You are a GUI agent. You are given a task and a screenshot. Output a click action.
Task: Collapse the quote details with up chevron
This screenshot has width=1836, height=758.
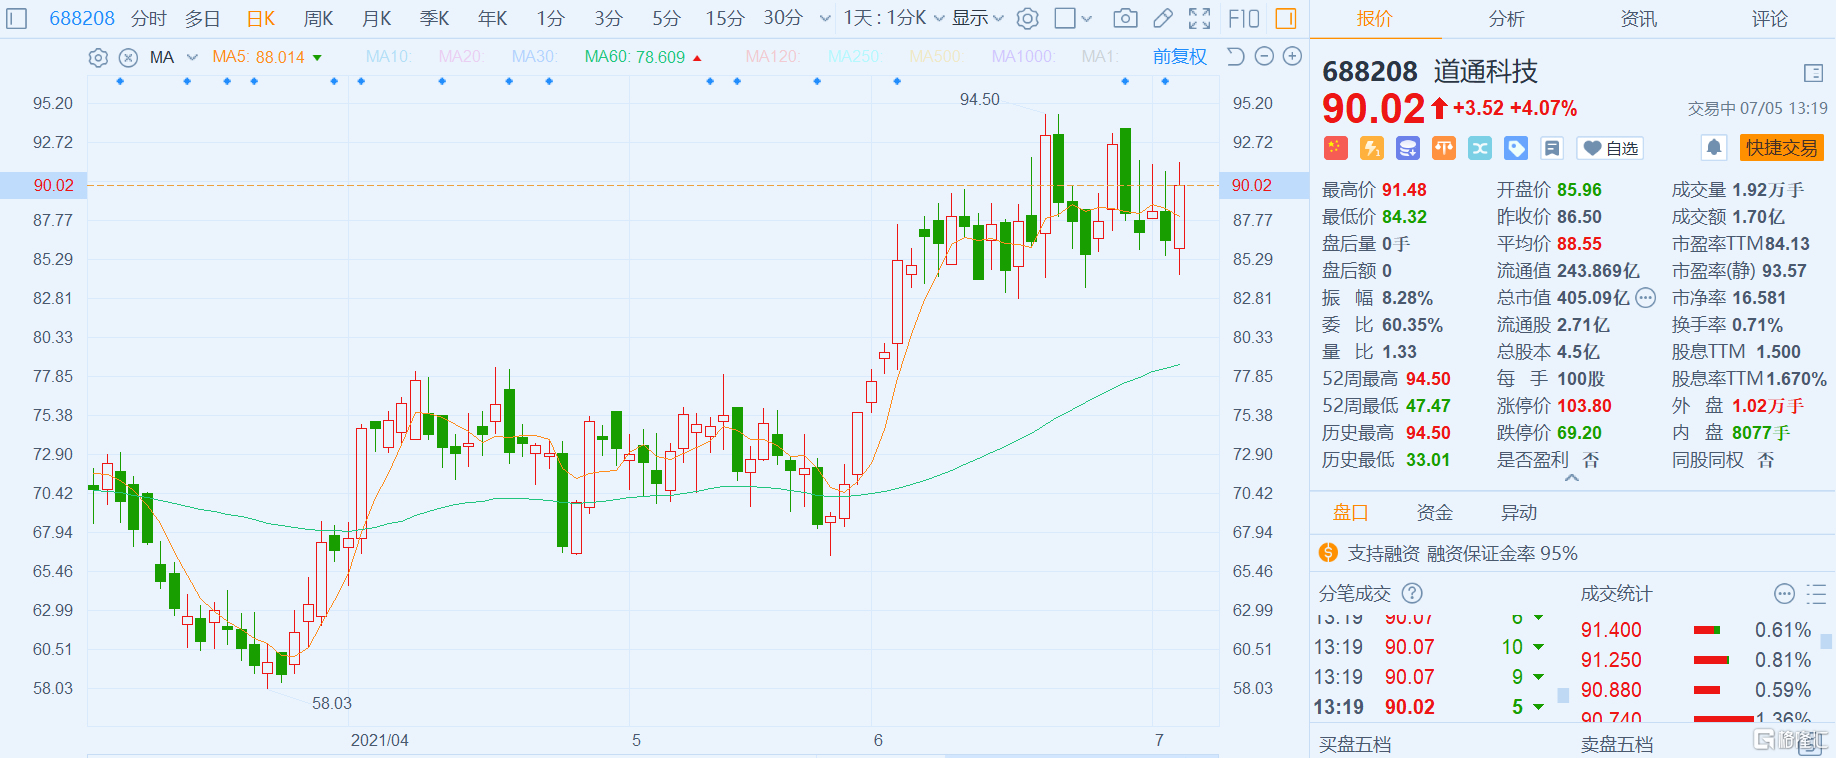pos(1572,479)
